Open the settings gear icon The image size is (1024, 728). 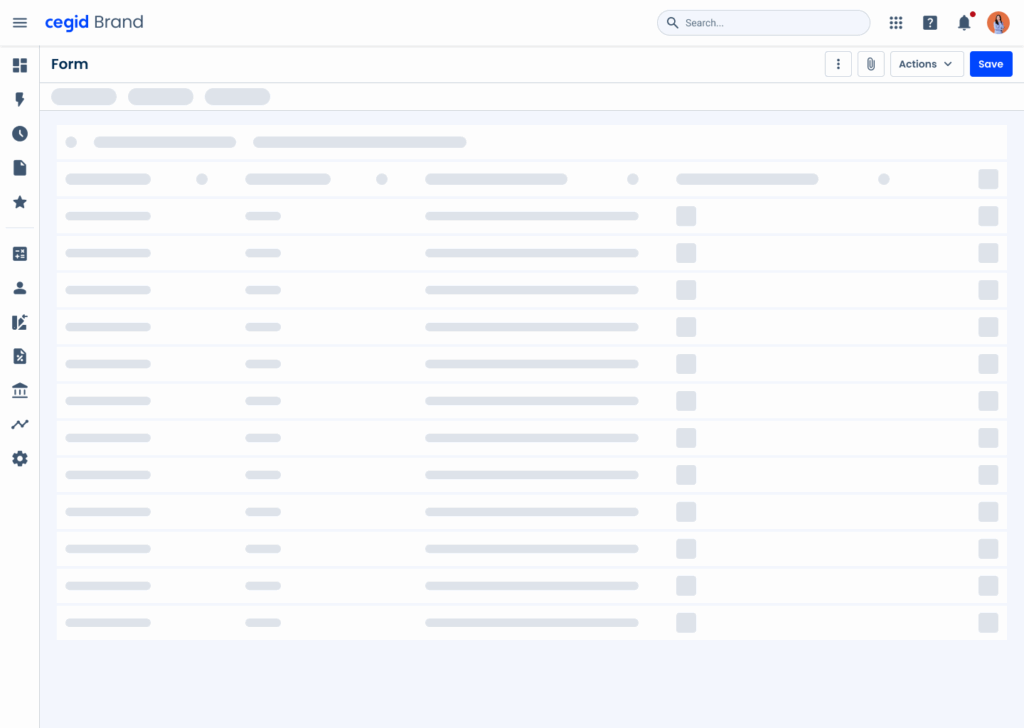(x=20, y=458)
